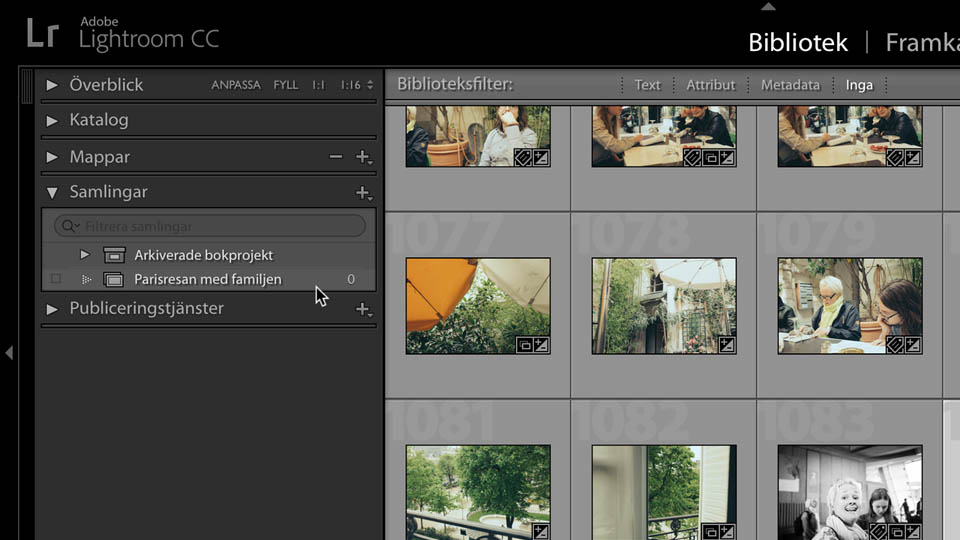Choose Inga to disable library filters

click(859, 85)
